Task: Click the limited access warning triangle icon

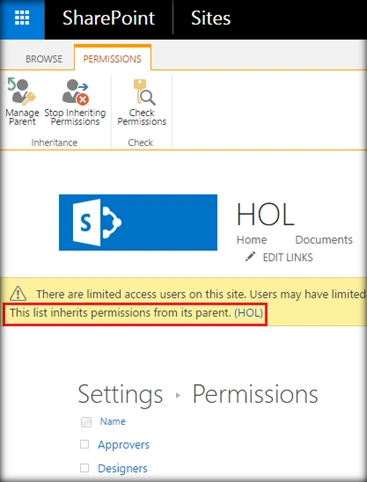Action: (18, 294)
